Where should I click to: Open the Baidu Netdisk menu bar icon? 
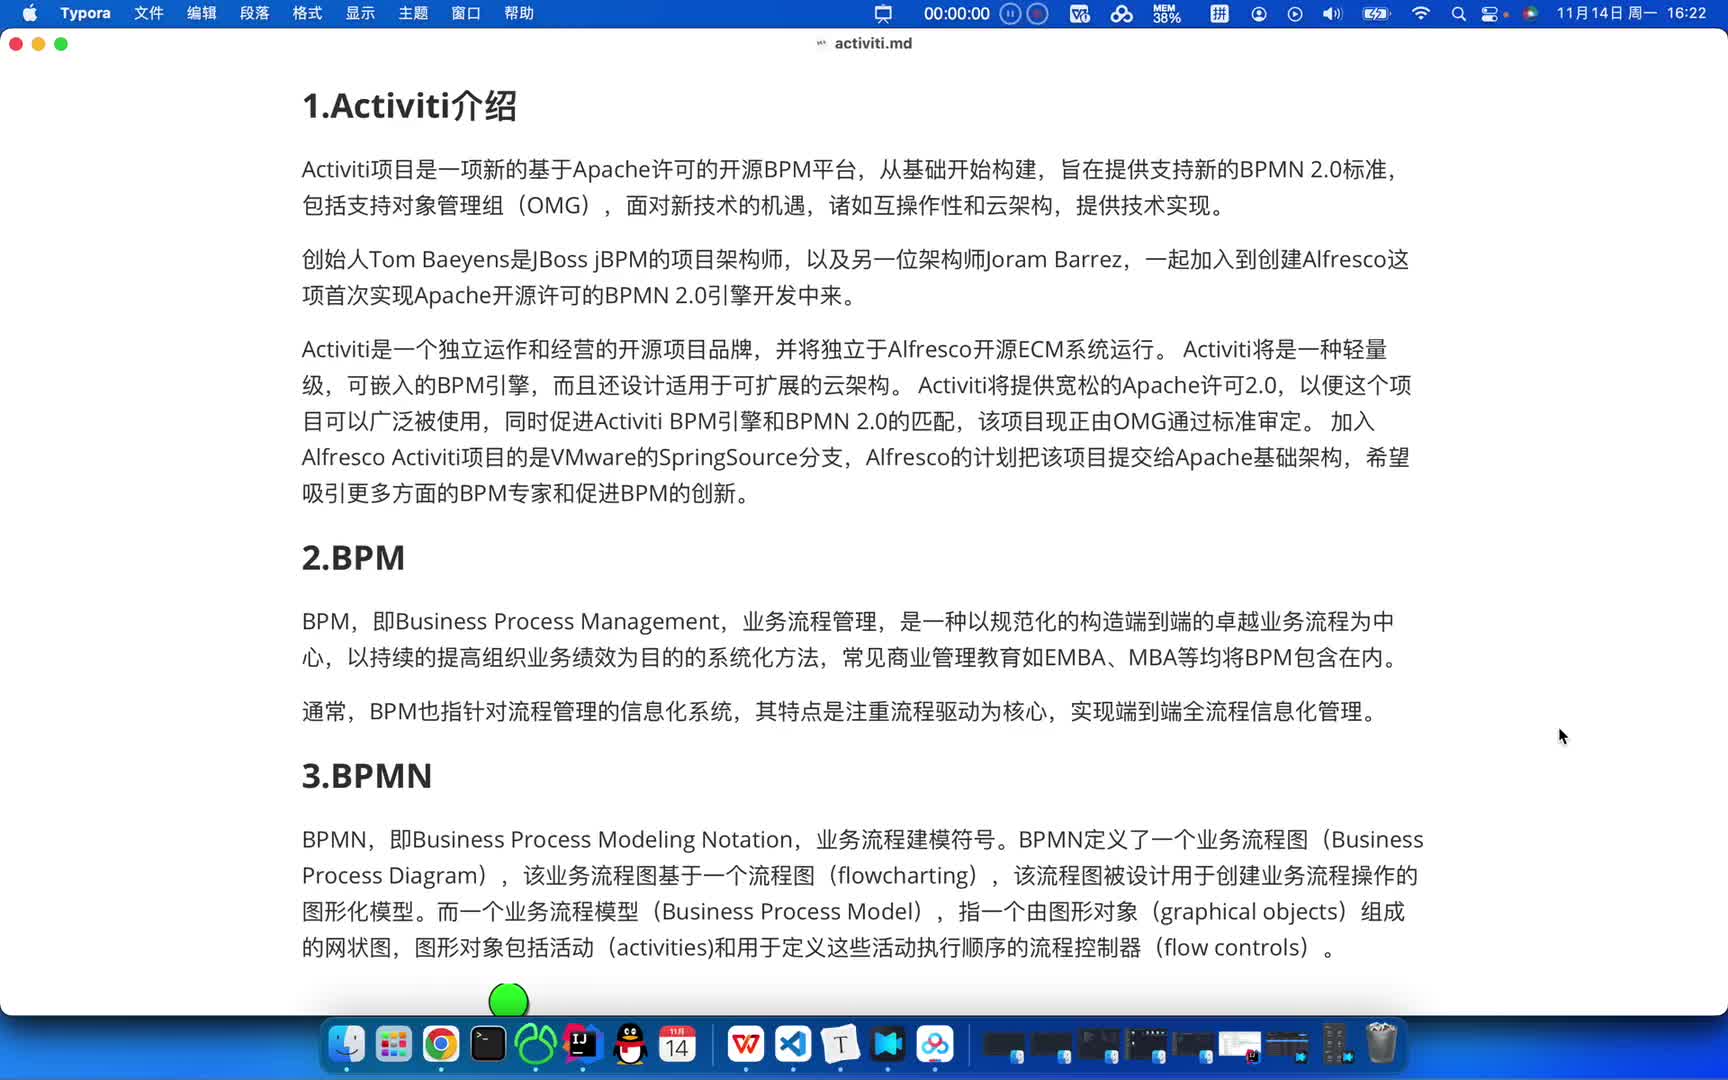coord(1122,13)
